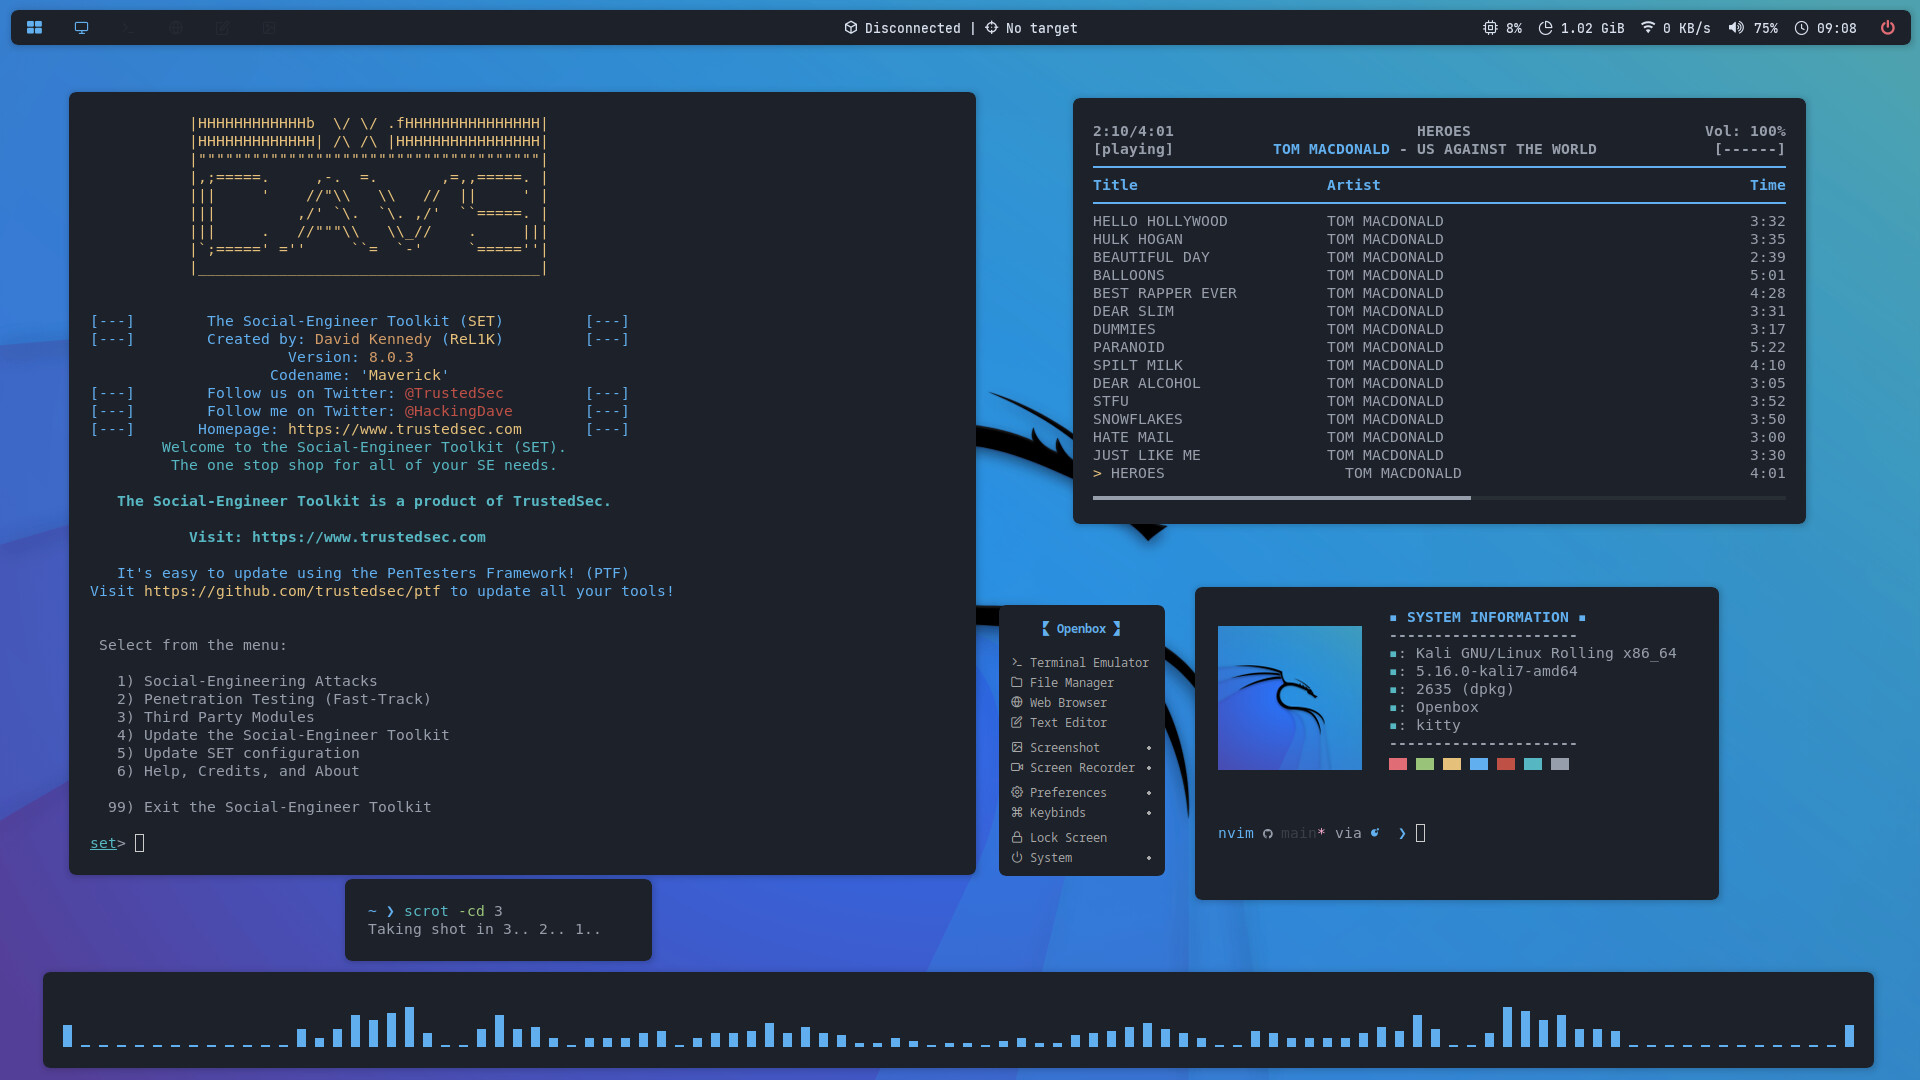Image resolution: width=1920 pixels, height=1080 pixels.
Task: Expand the Screen Recorder submenu
Action: [x=1081, y=768]
